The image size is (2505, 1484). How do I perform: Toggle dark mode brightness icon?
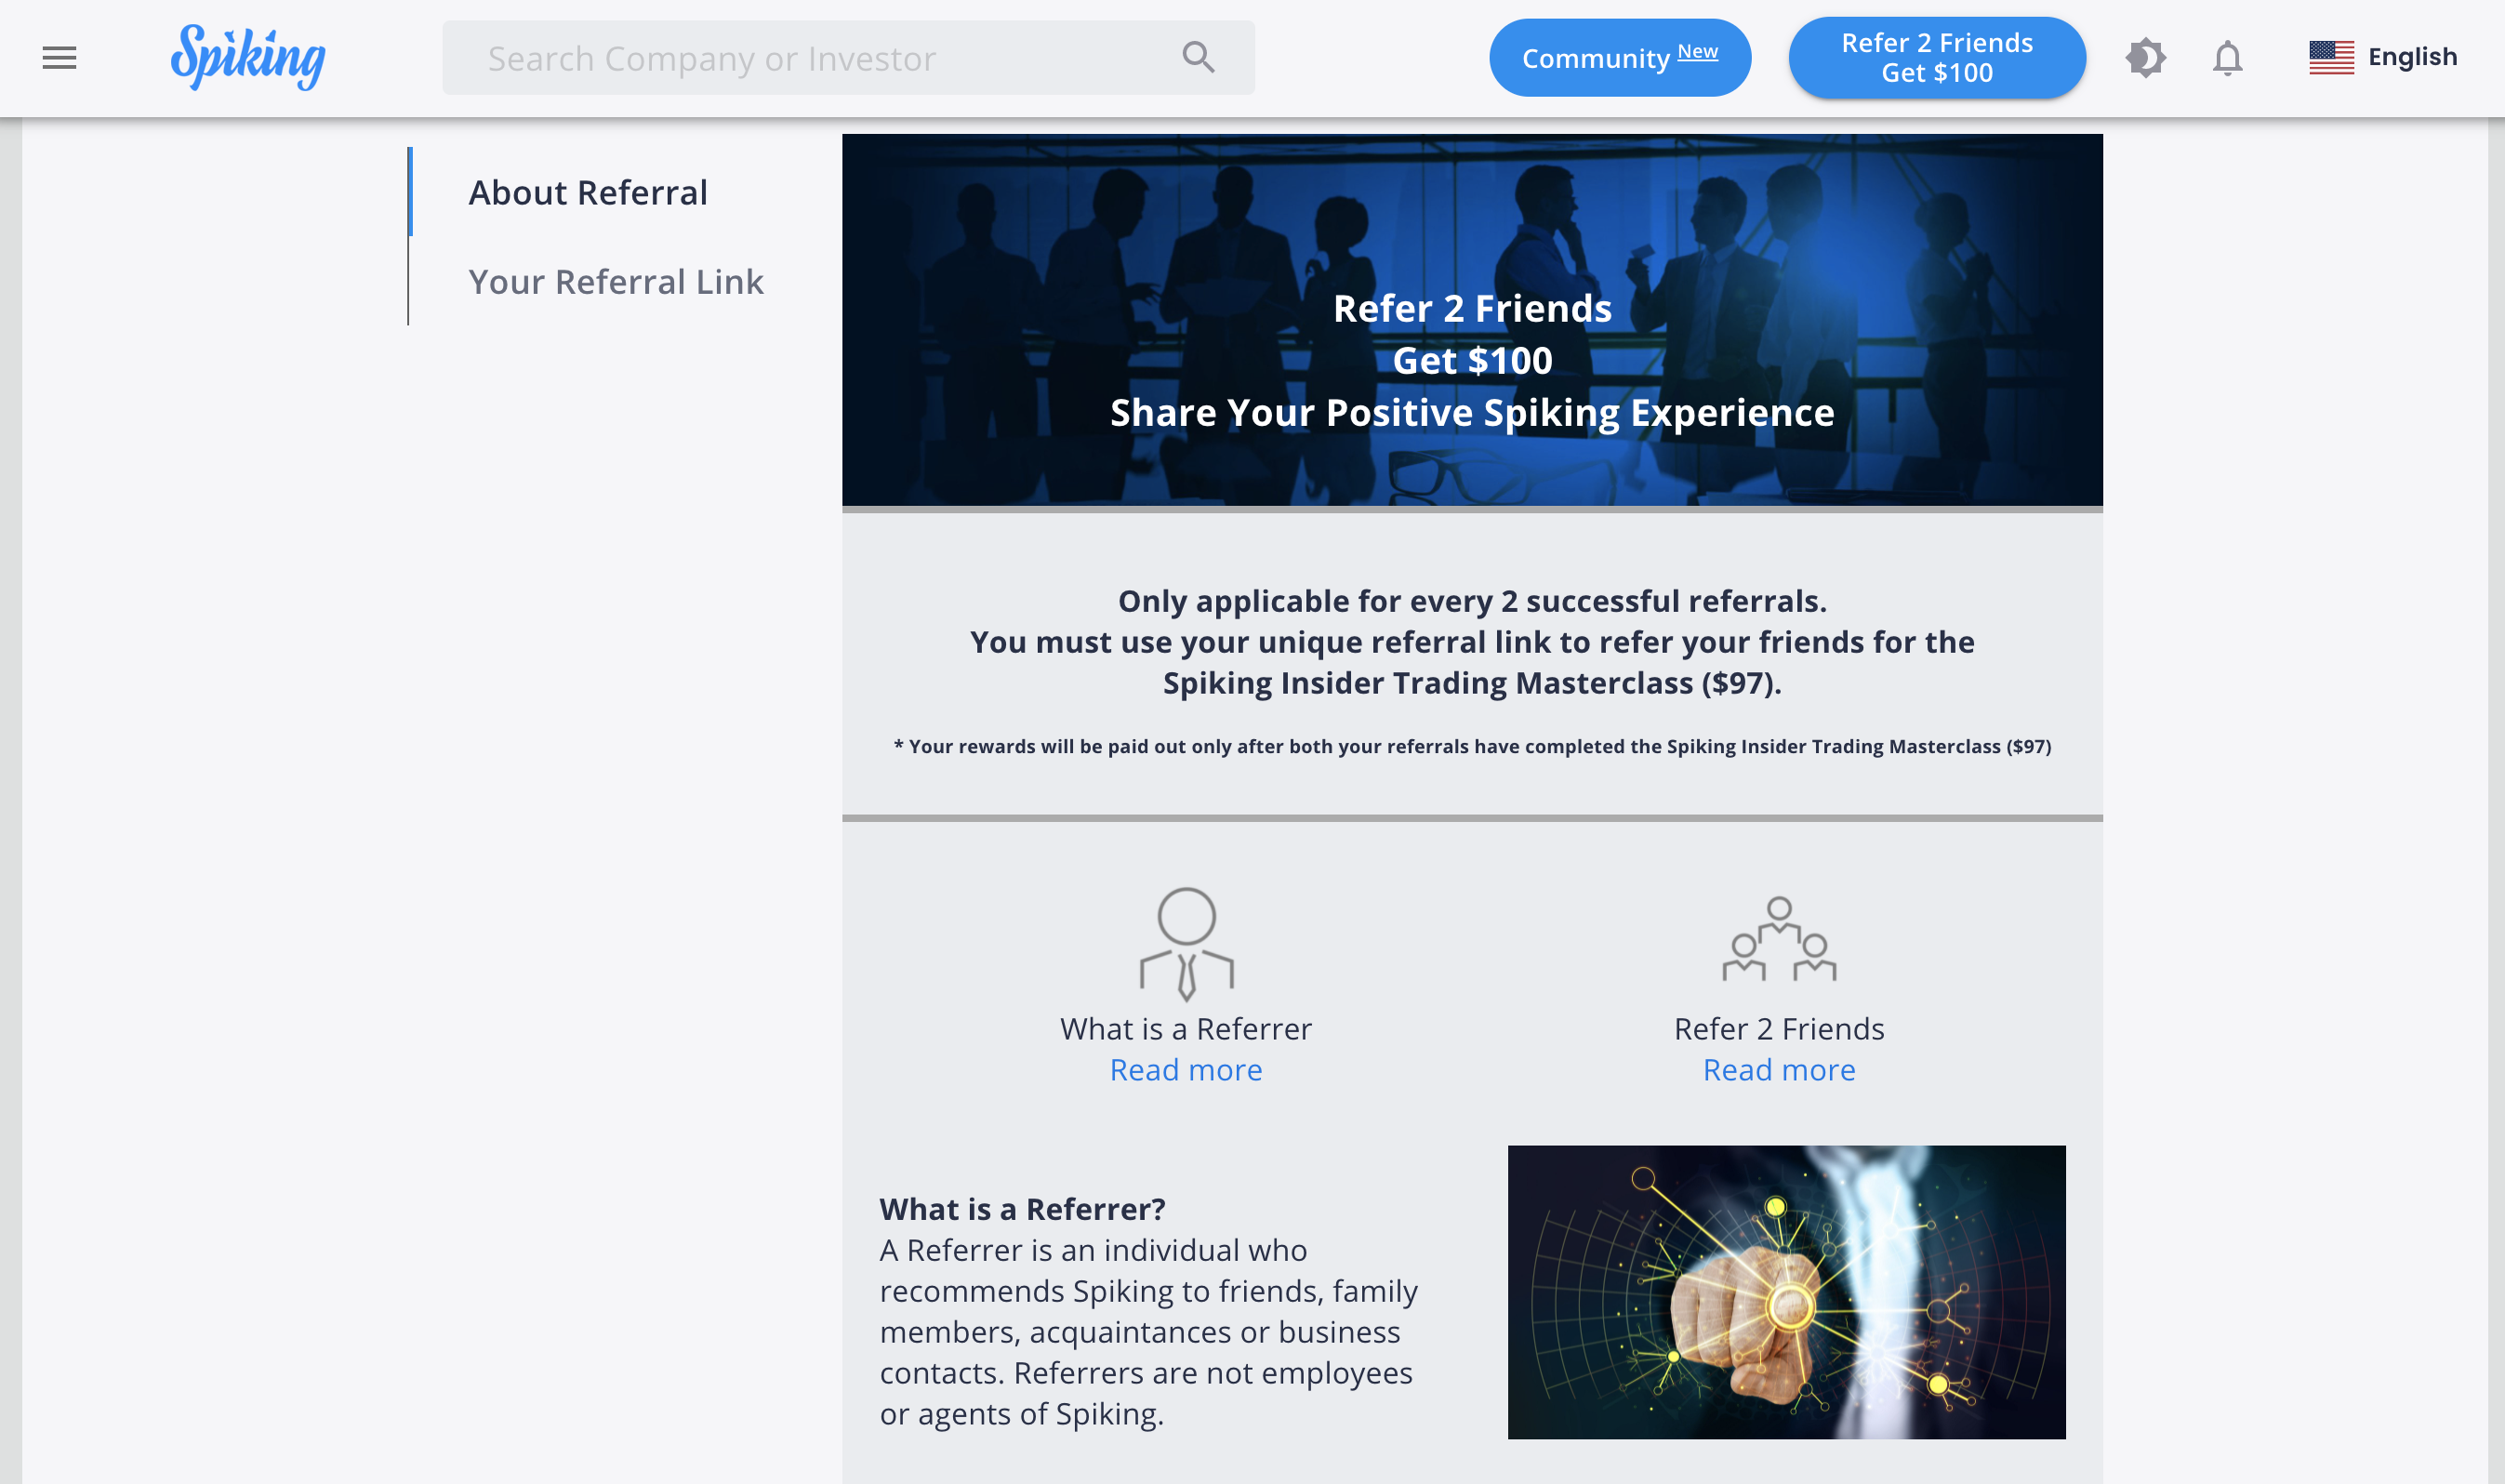click(2145, 58)
